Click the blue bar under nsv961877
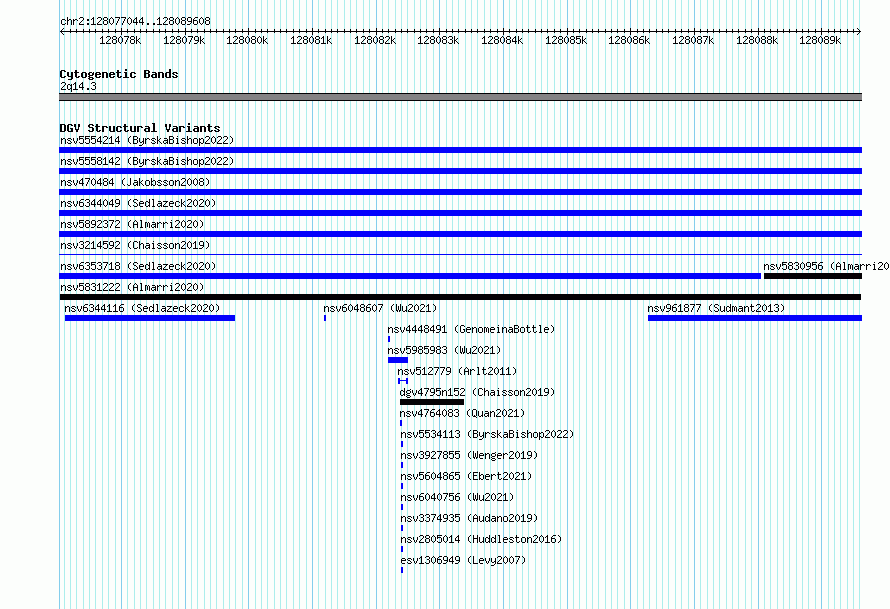This screenshot has height=609, width=890. (755, 318)
